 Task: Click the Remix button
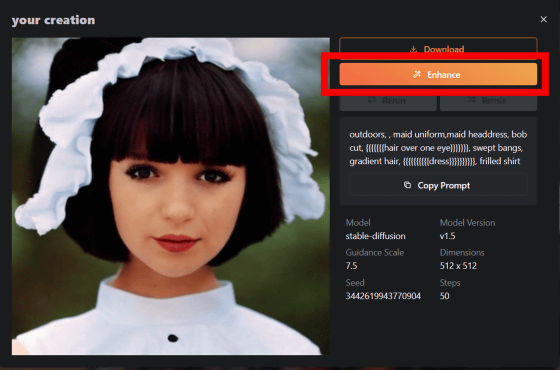pyautogui.click(x=489, y=100)
